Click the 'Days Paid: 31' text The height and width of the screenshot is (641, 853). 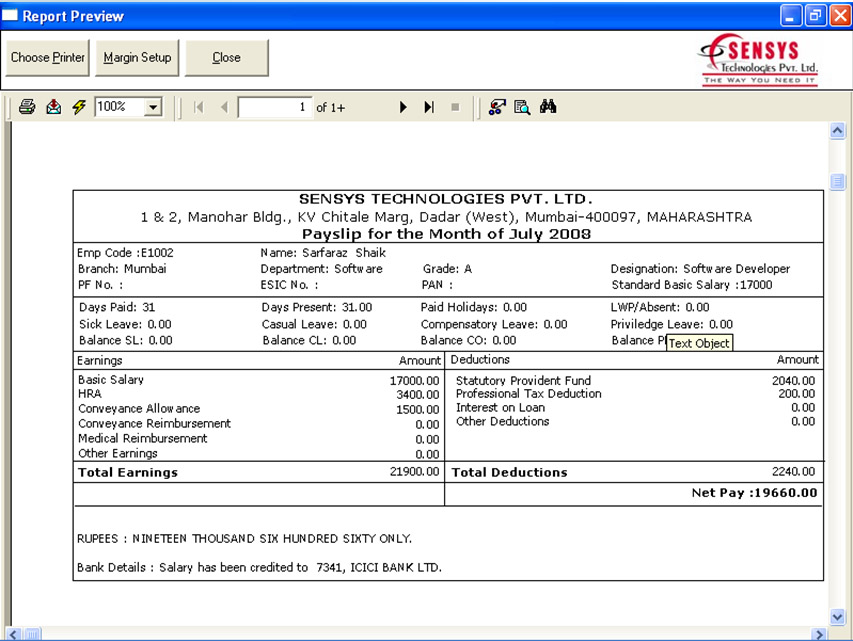pos(117,307)
